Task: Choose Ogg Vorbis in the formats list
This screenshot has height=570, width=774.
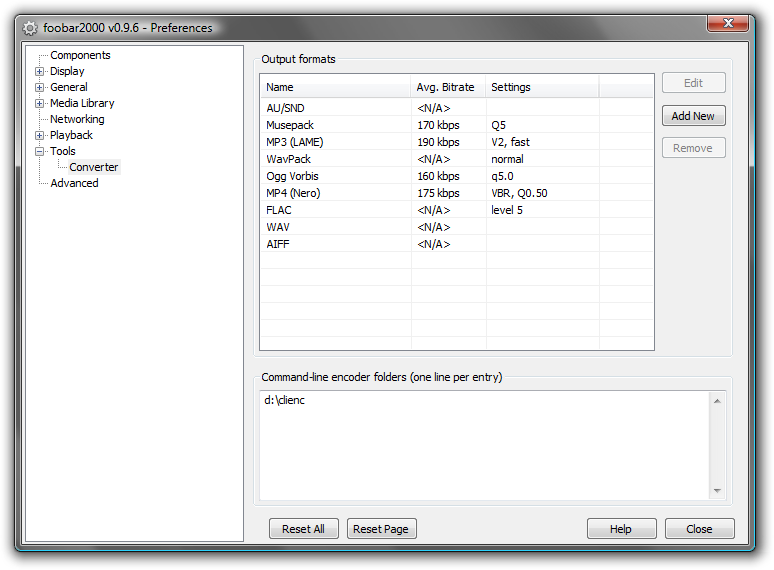Action: 292,176
